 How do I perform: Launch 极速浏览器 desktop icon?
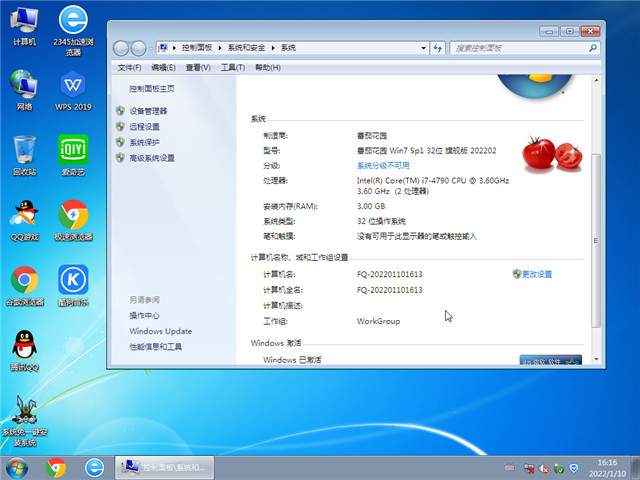73,220
